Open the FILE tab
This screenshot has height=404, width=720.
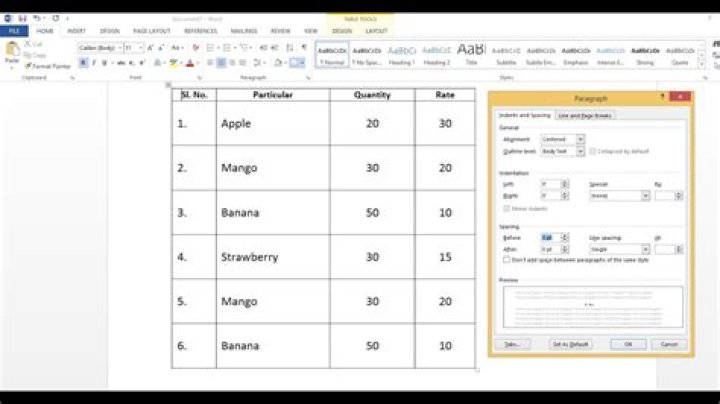click(14, 31)
